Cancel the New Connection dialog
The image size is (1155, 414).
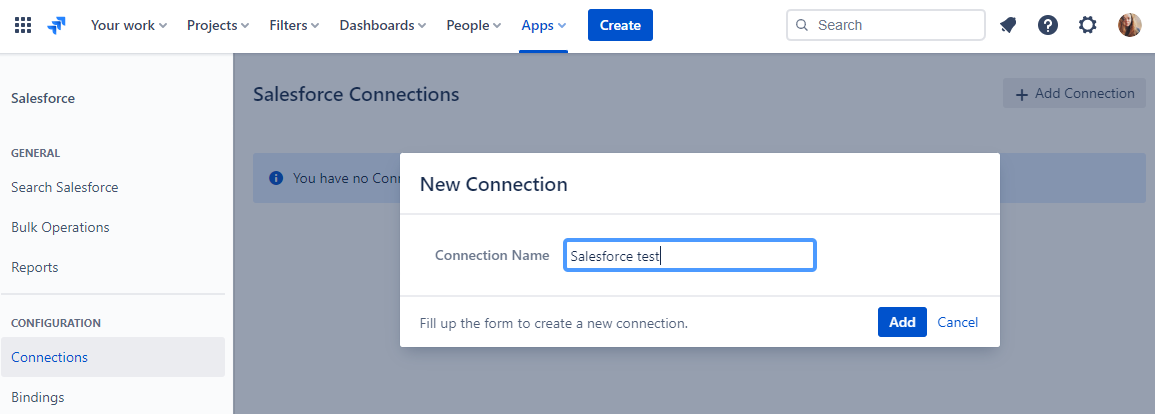[x=958, y=322]
